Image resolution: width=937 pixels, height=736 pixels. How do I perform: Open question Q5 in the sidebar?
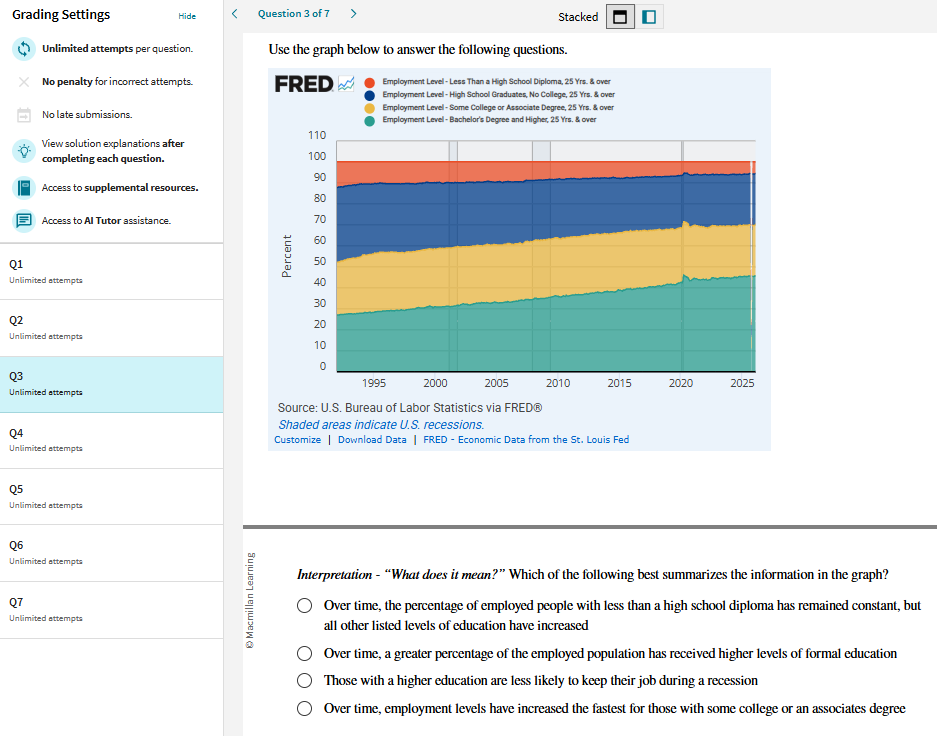click(x=112, y=497)
